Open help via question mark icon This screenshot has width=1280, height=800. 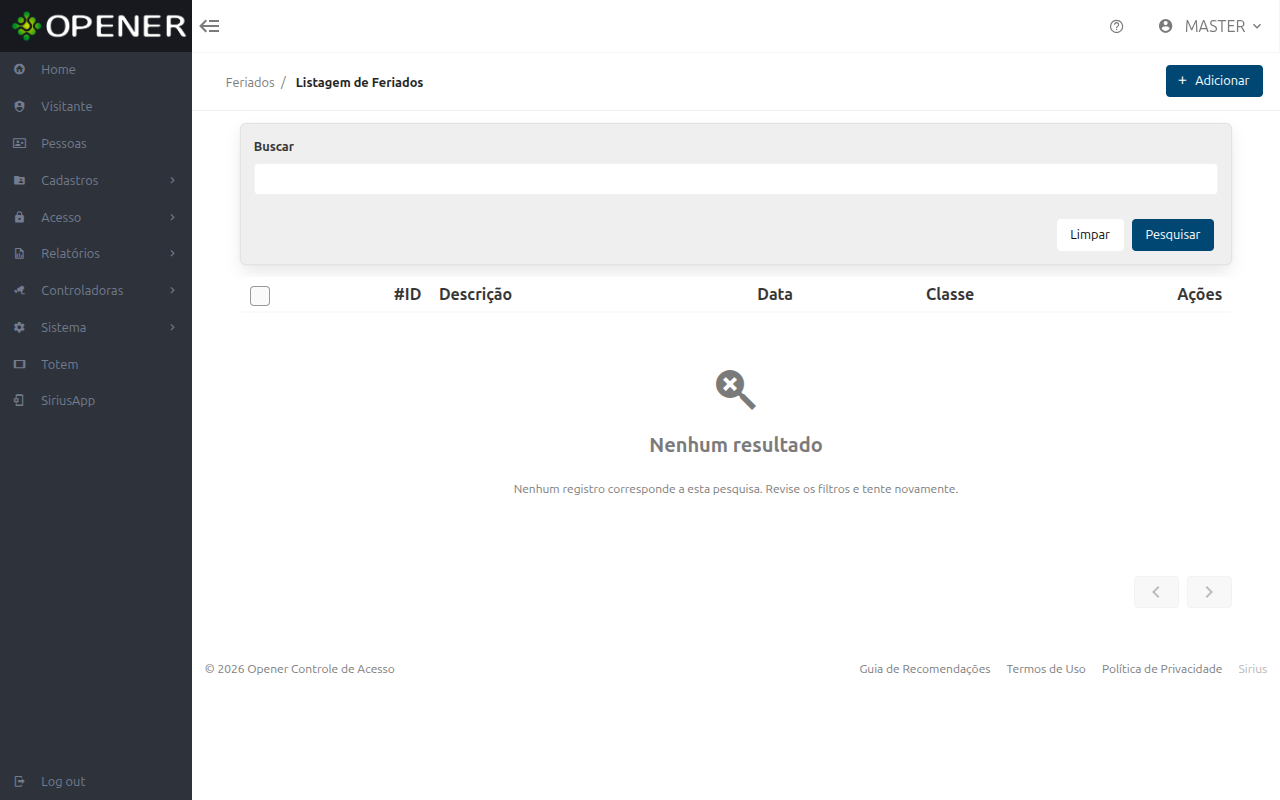click(1117, 27)
